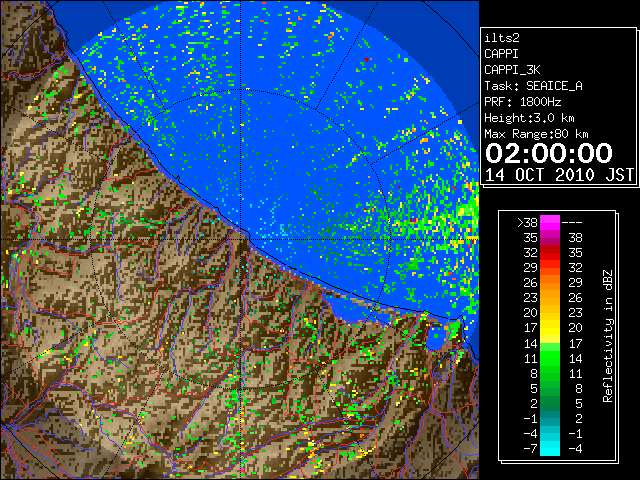
Task: Click the 'Reflectivity in dBZ' legend title
Action: coord(608,336)
